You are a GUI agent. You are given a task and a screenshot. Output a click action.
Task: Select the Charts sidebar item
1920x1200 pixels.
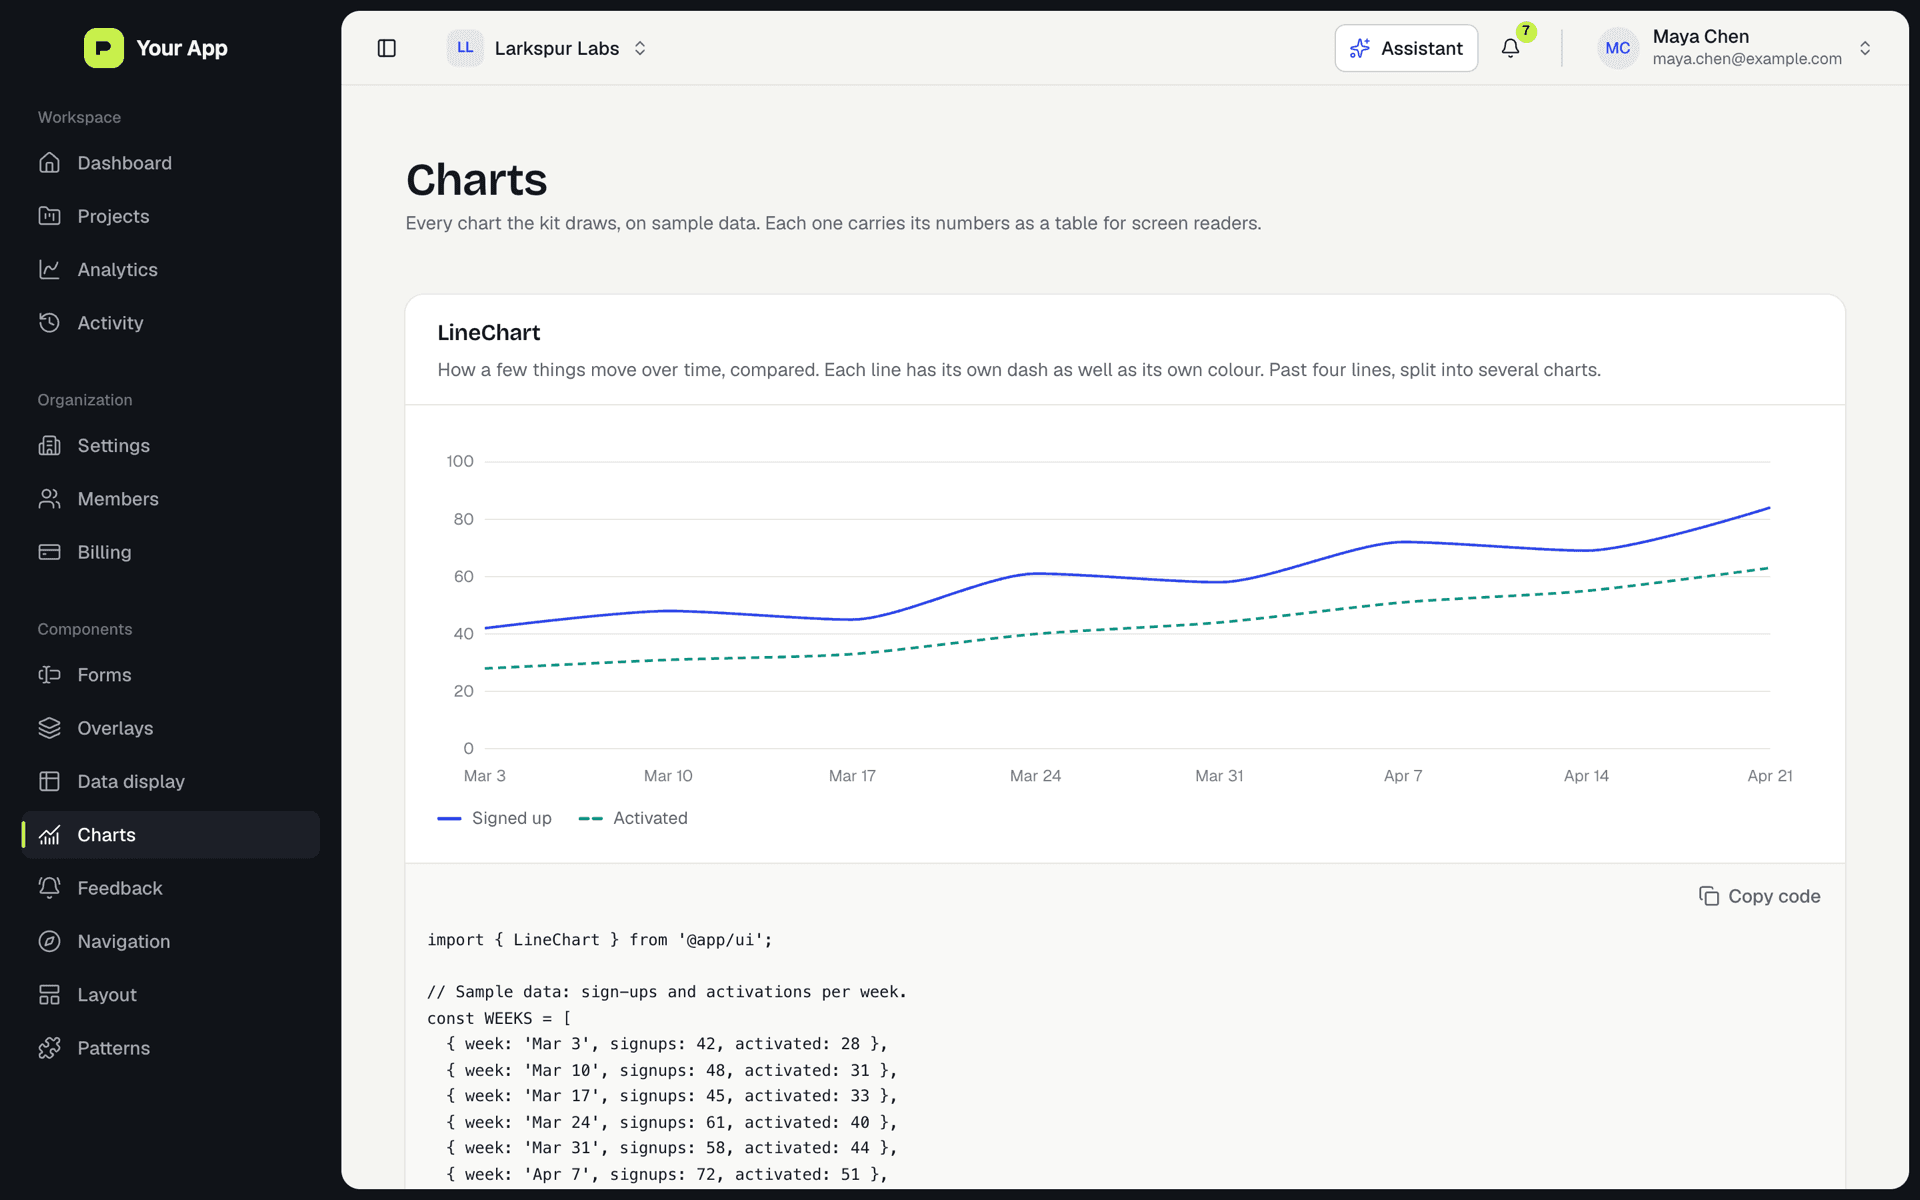click(x=171, y=835)
